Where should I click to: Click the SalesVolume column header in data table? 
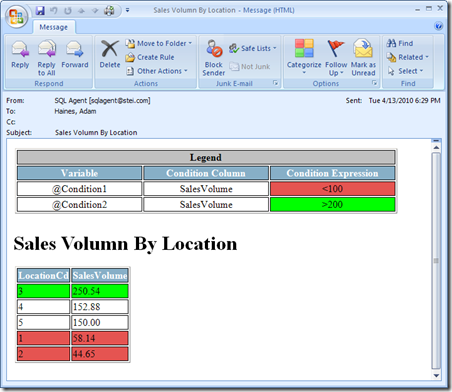[100, 275]
